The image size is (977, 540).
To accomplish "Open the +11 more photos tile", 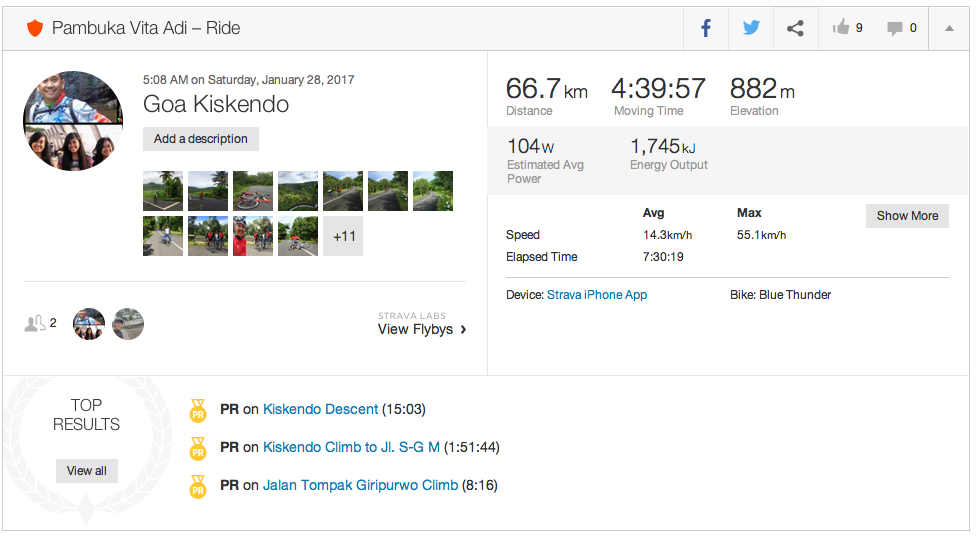I will 343,237.
